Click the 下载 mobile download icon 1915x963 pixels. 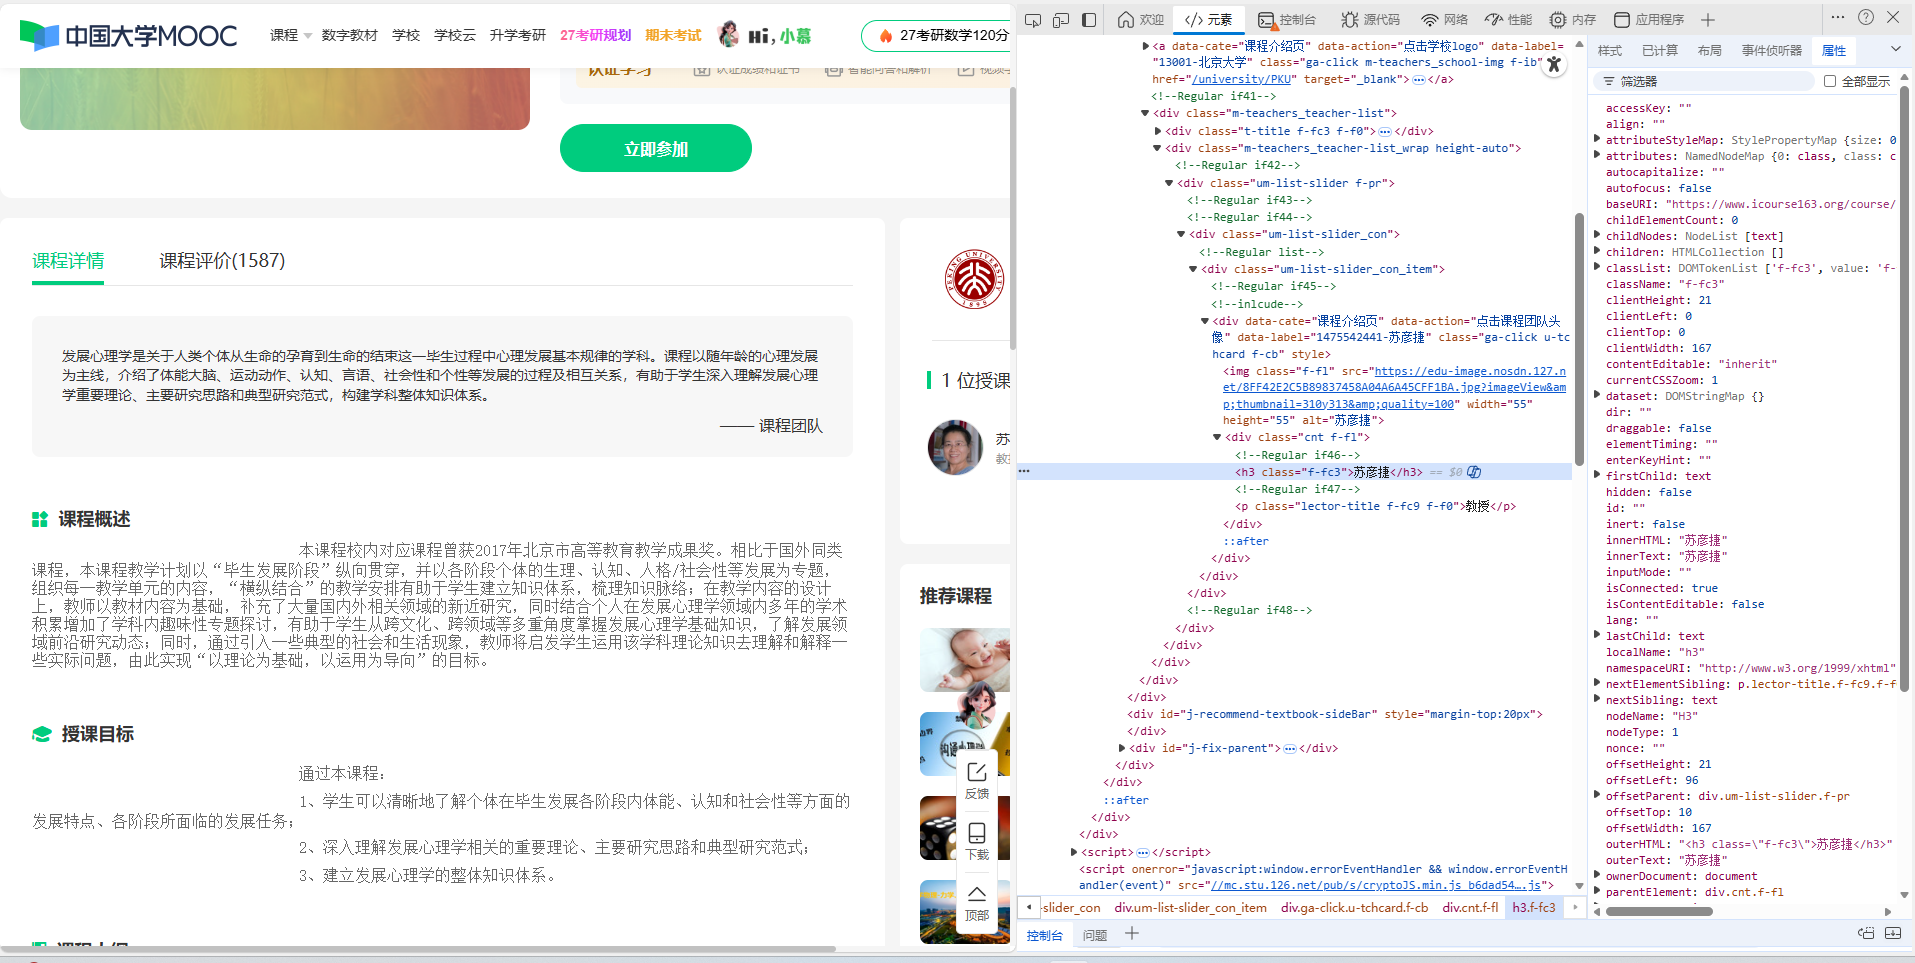tap(977, 841)
